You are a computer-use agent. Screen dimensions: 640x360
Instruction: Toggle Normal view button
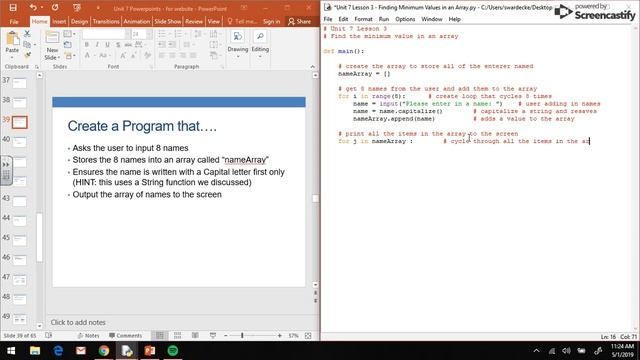click(x=160, y=336)
